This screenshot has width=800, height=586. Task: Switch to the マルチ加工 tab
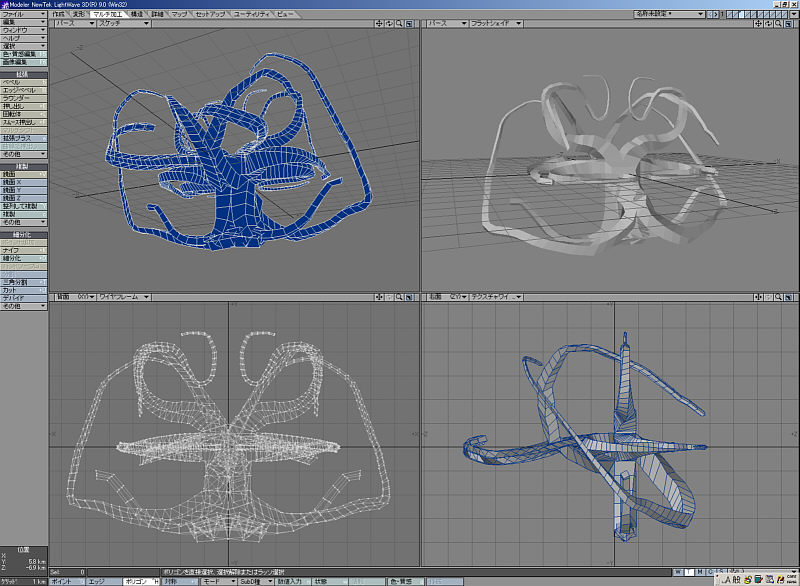[x=107, y=14]
